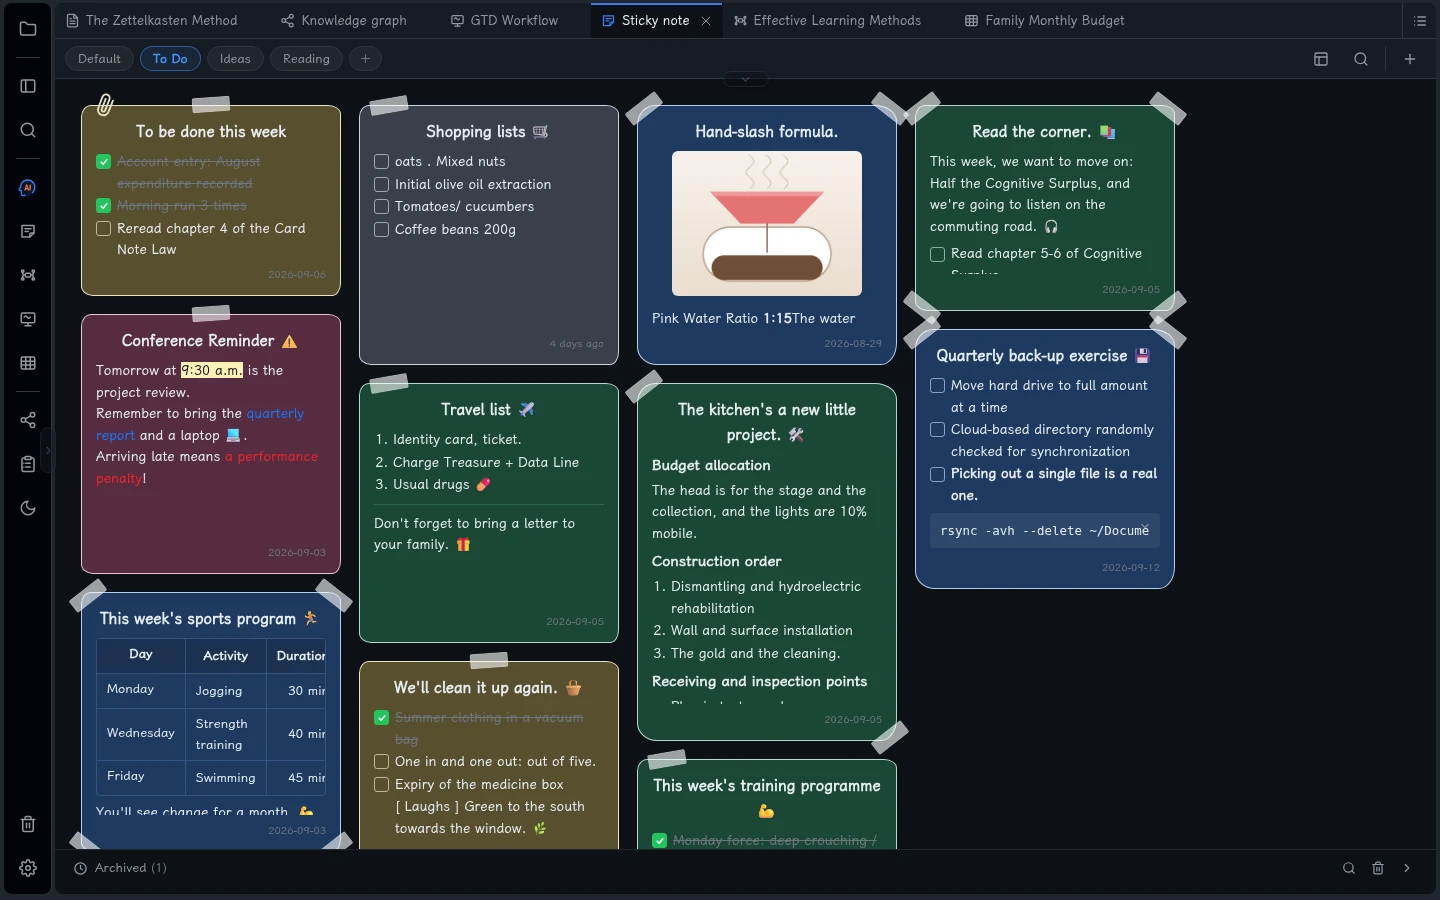This screenshot has height=900, width=1440.
Task: Switch to The Zettelkasten Method tab
Action: 152,20
